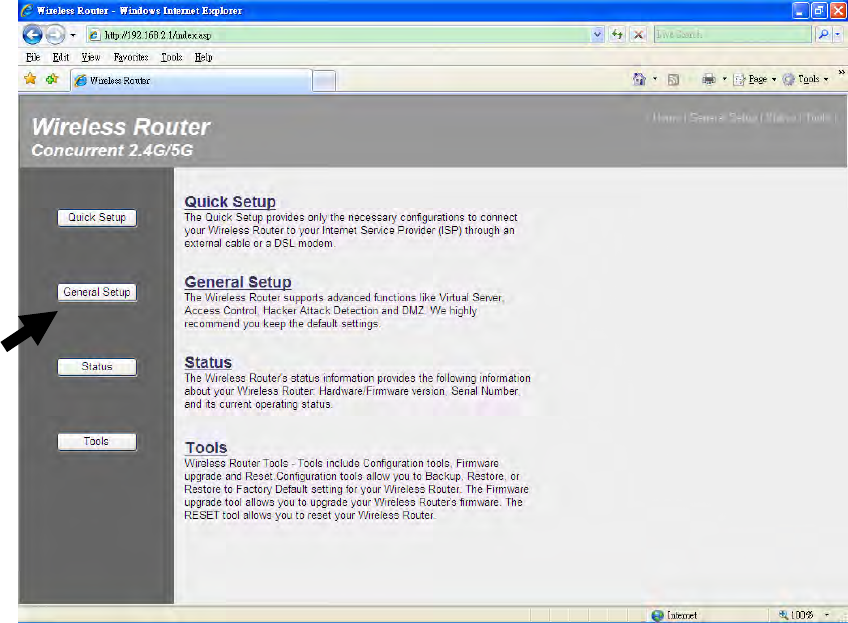
Task: Click the Quick Setup heading link
Action: tap(230, 202)
